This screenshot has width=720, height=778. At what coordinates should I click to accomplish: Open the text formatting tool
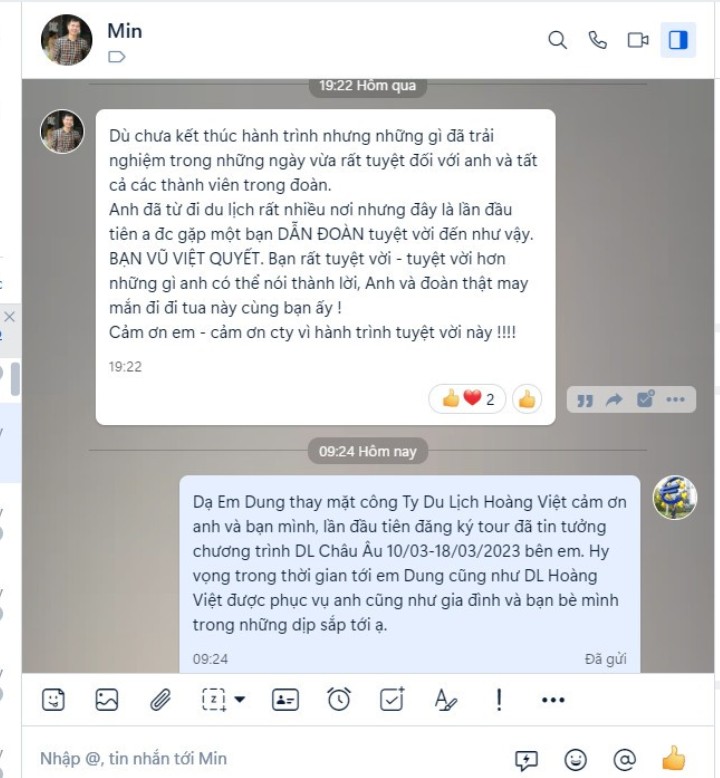pyautogui.click(x=446, y=700)
